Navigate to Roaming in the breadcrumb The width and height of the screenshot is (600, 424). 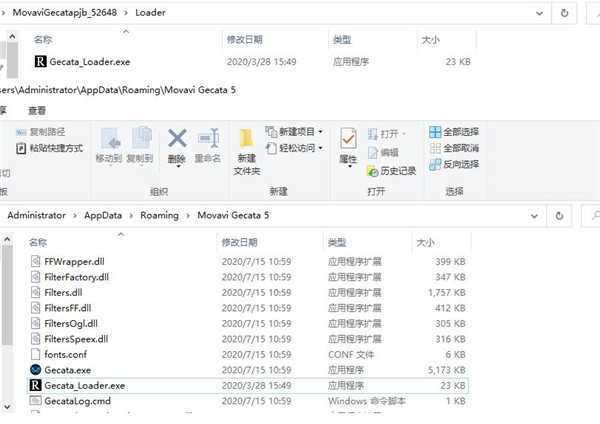tap(159, 215)
